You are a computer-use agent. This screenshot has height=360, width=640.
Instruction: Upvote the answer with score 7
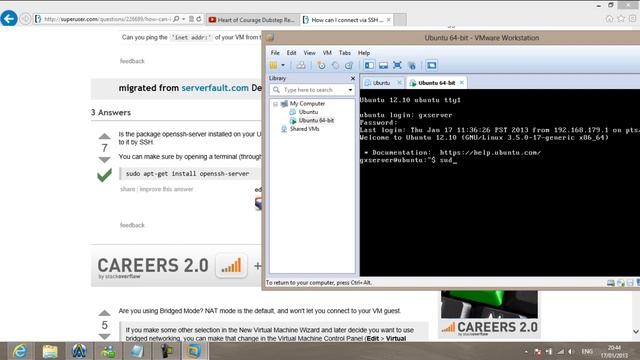click(104, 136)
